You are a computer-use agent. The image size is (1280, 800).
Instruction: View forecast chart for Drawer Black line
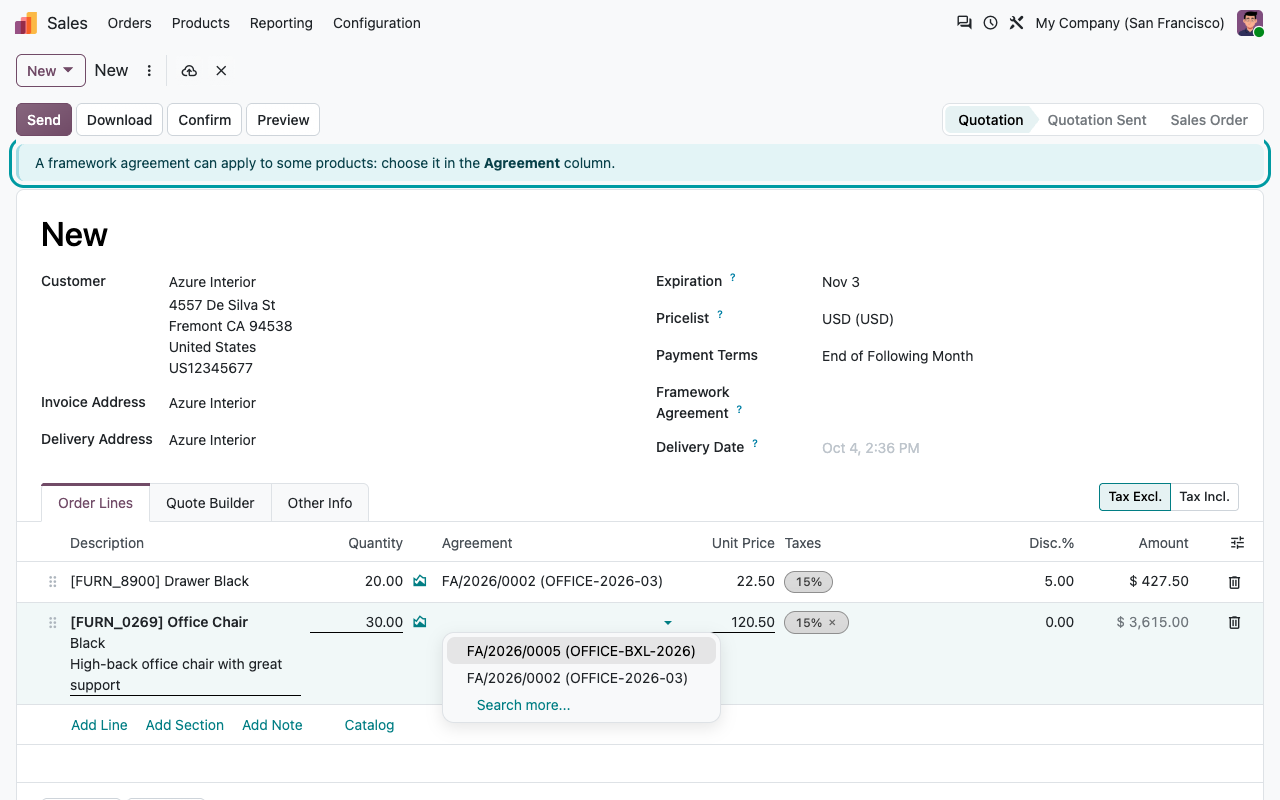pyautogui.click(x=420, y=581)
